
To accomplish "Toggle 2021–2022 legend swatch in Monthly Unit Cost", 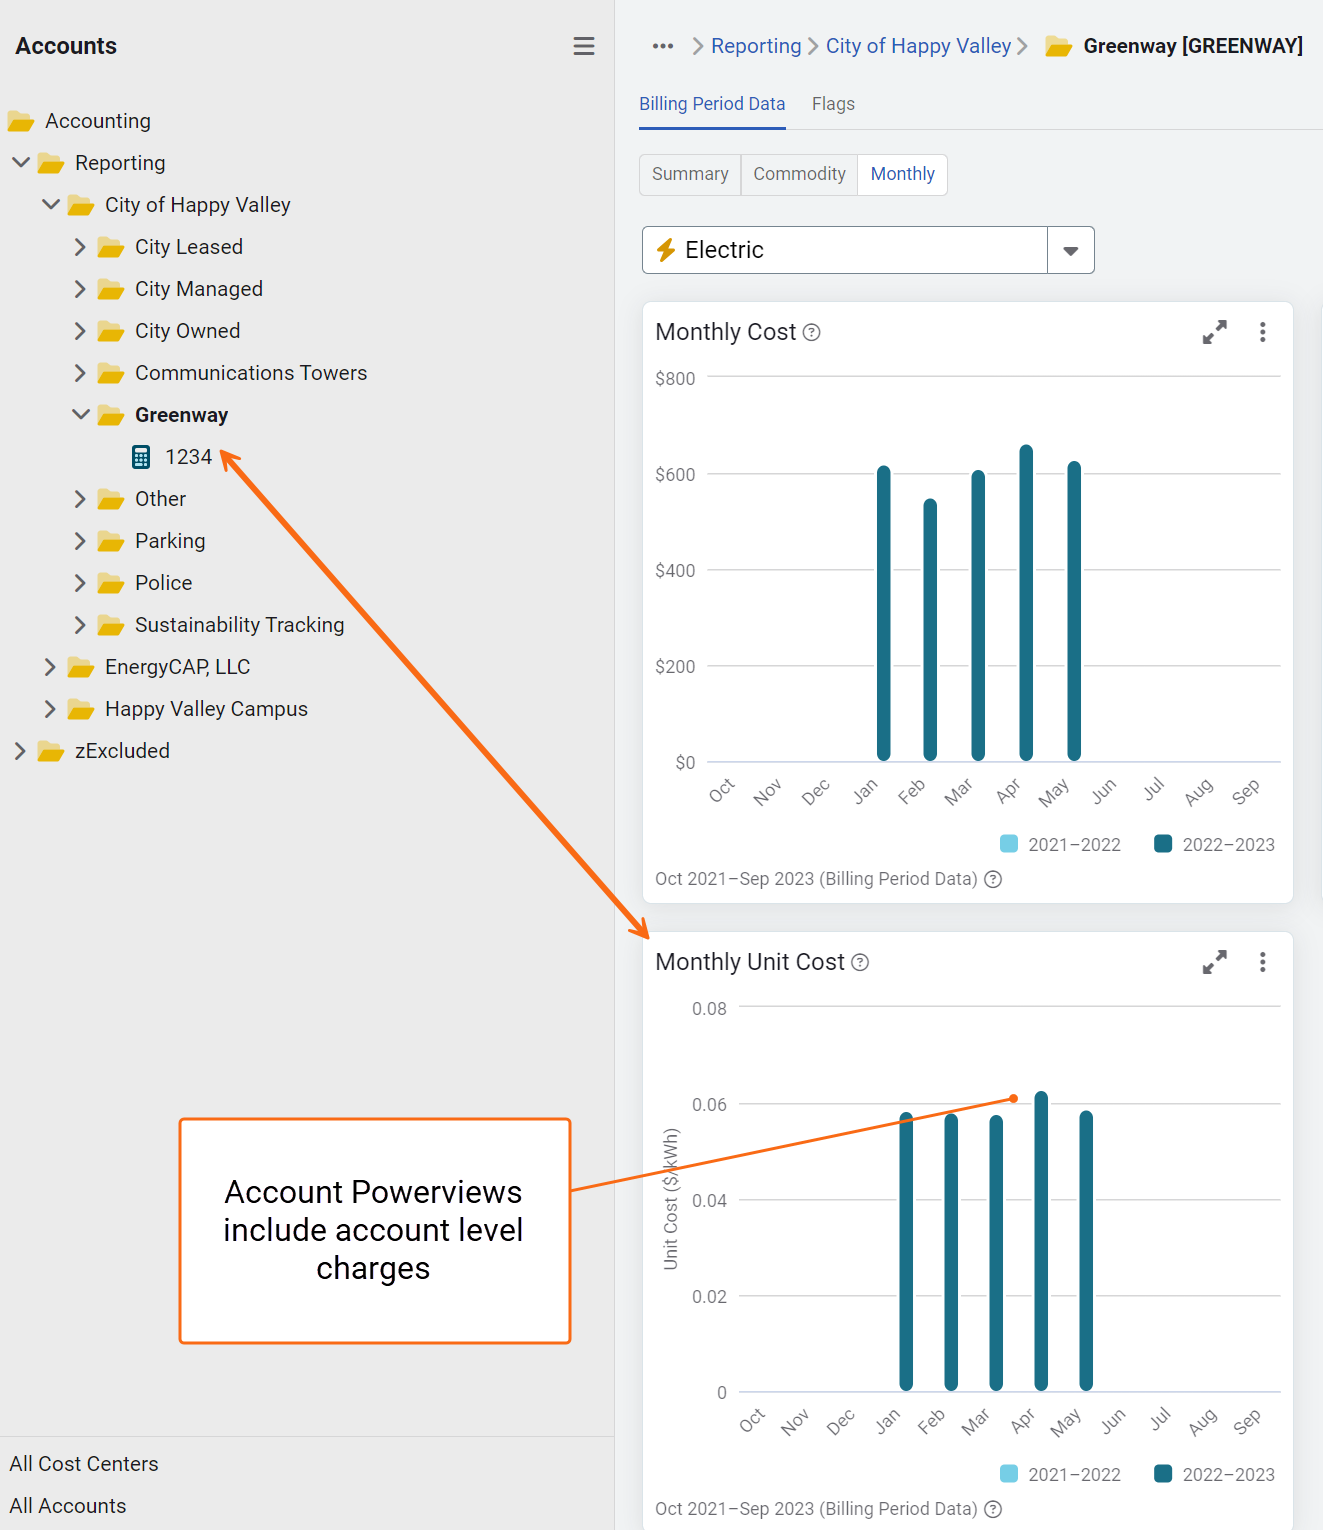I will (x=1009, y=1474).
